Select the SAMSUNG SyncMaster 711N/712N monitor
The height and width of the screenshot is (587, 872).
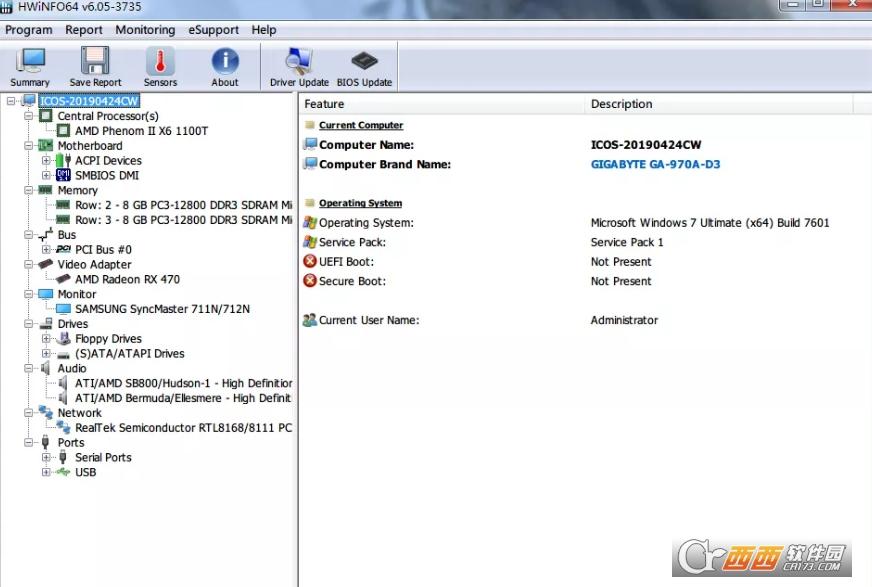[x=162, y=309]
